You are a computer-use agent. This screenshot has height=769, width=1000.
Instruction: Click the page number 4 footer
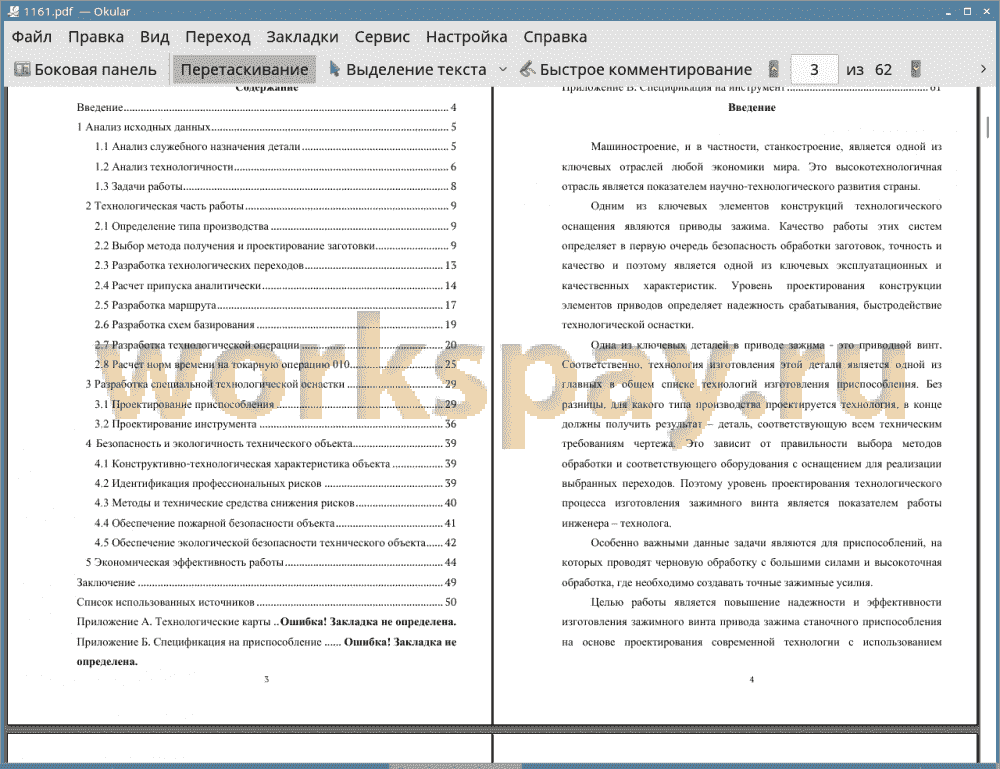point(752,680)
